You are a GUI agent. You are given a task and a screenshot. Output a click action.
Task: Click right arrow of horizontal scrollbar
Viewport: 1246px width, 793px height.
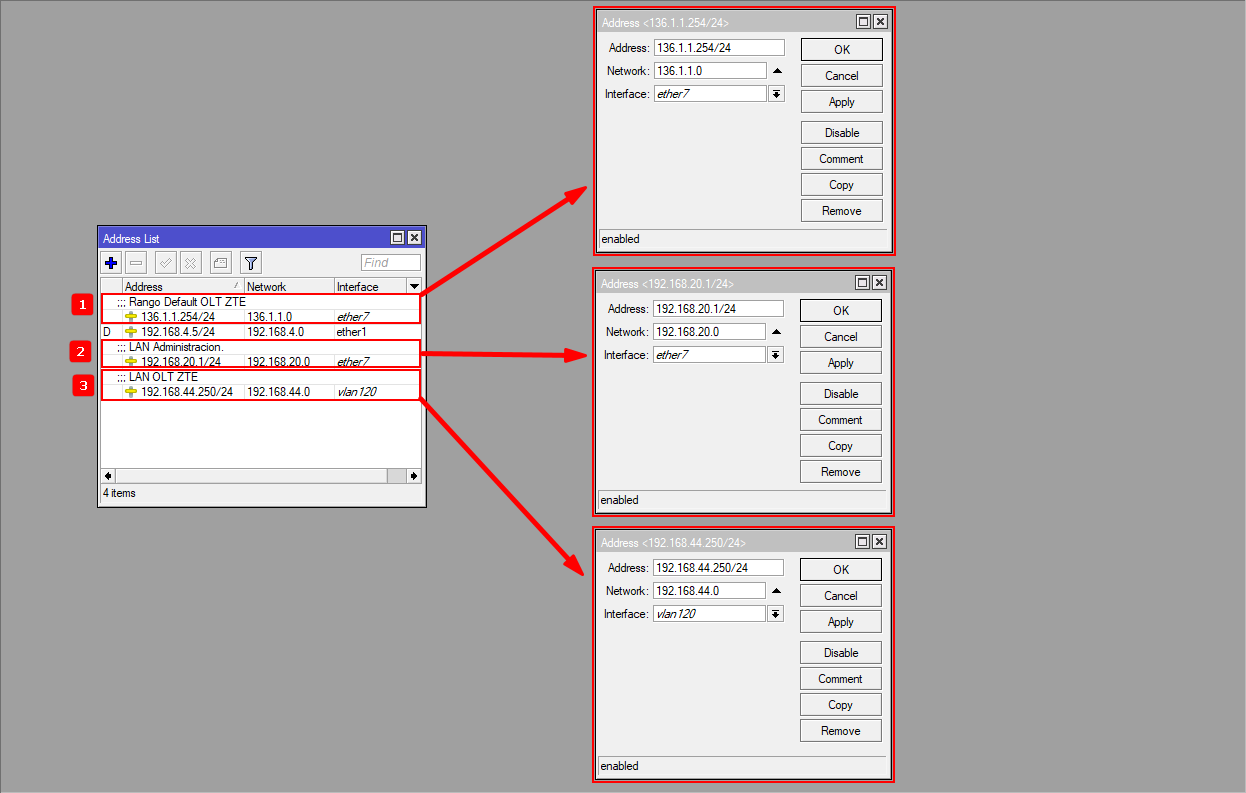click(x=413, y=476)
